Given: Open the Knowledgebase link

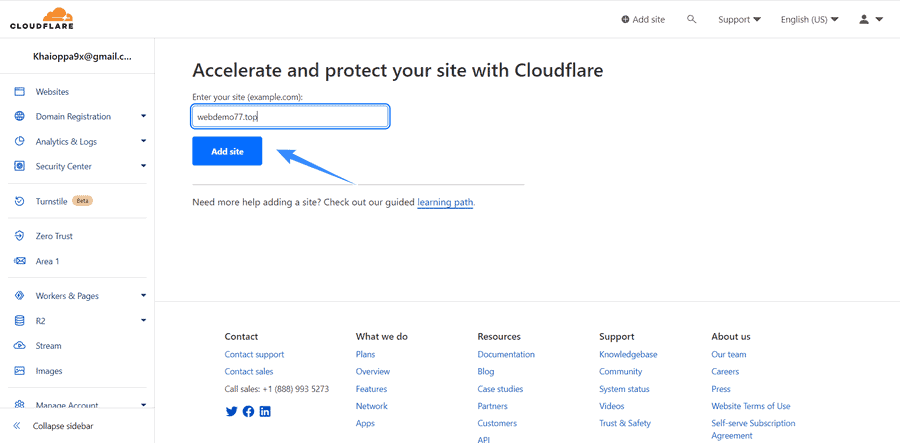Looking at the screenshot, I should point(628,355).
